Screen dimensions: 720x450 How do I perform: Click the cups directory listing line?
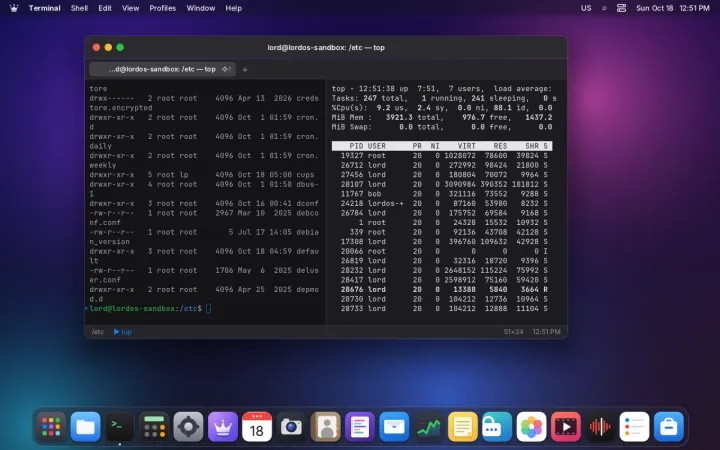(x=202, y=175)
